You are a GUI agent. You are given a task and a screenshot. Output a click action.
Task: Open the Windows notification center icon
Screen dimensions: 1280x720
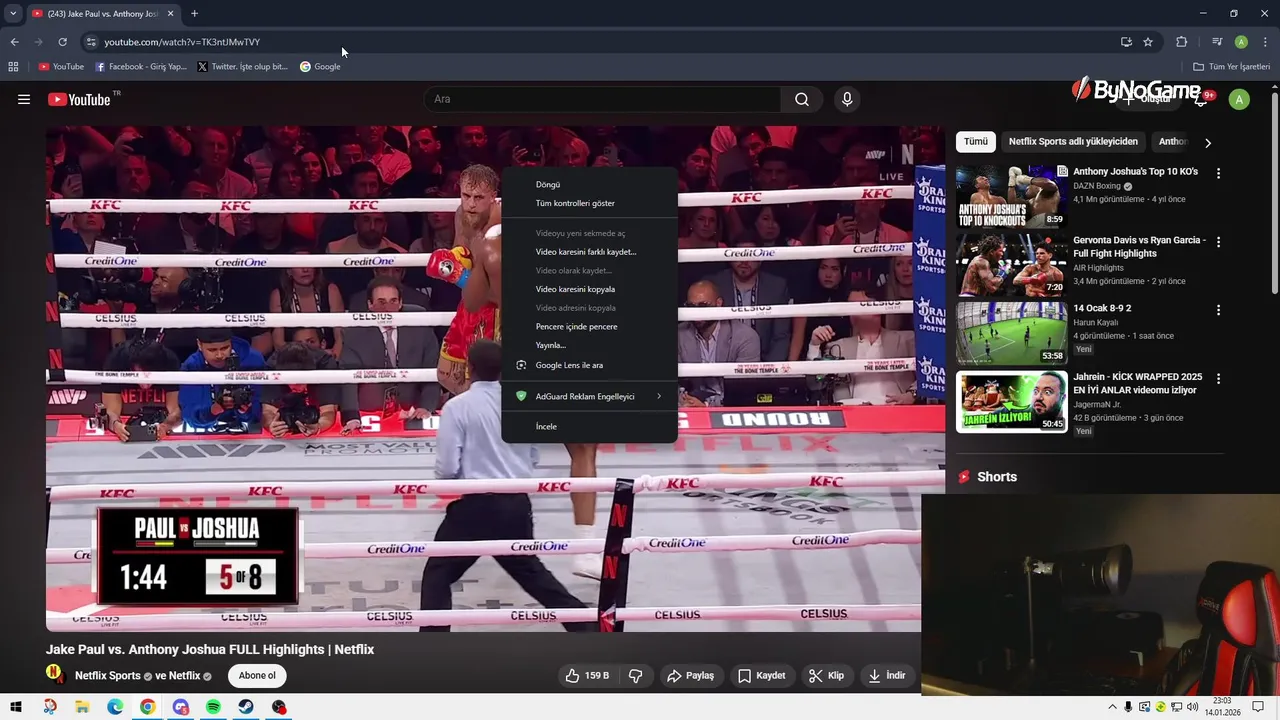(1258, 707)
